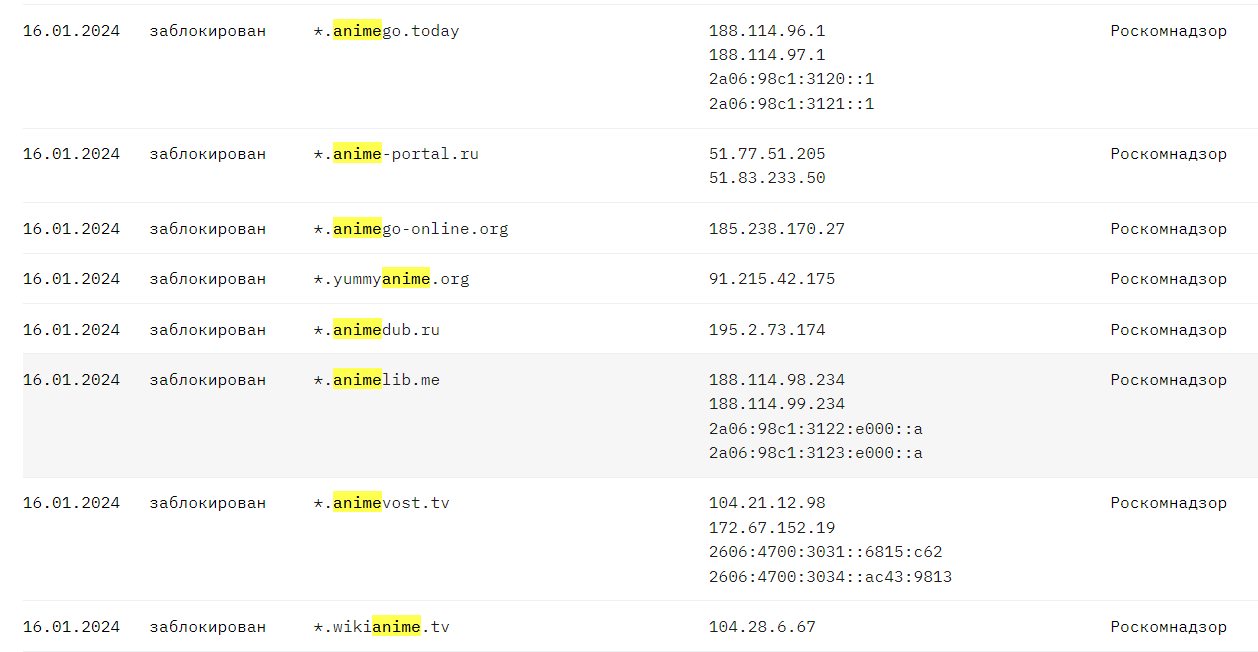Click IPv6 address 2a06:98c1:3122:e000::a
Screen dimensions: 1258x652
[816, 429]
